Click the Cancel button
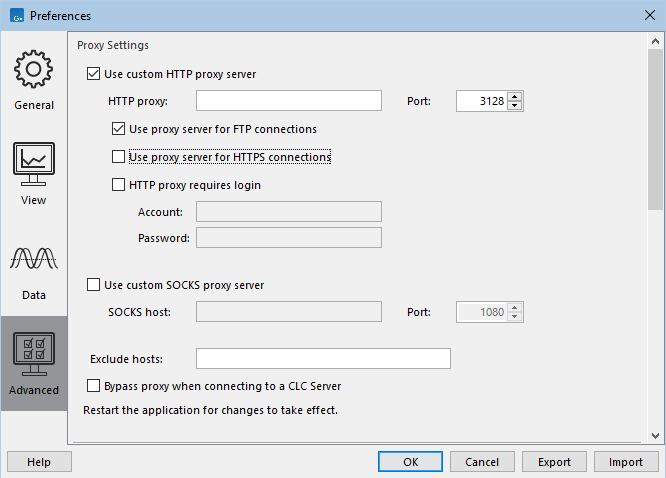The height and width of the screenshot is (478, 666). pos(482,462)
